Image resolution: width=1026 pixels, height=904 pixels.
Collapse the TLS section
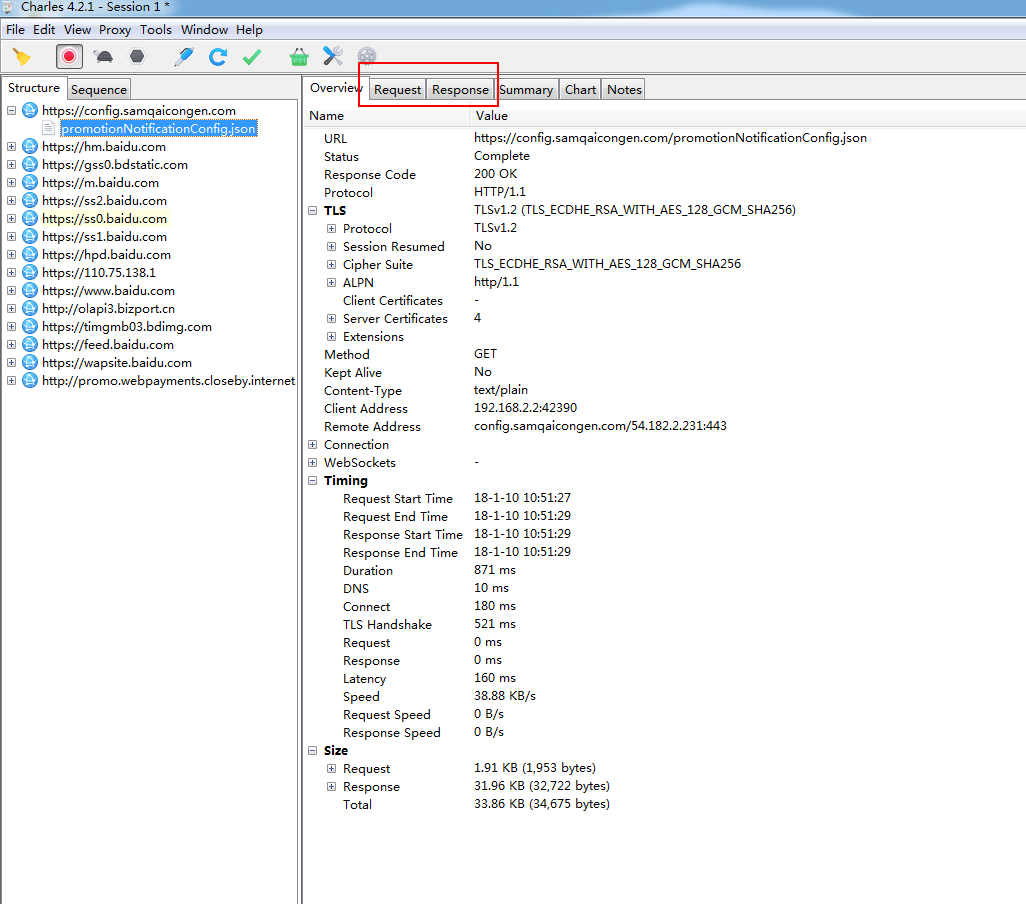tap(313, 211)
